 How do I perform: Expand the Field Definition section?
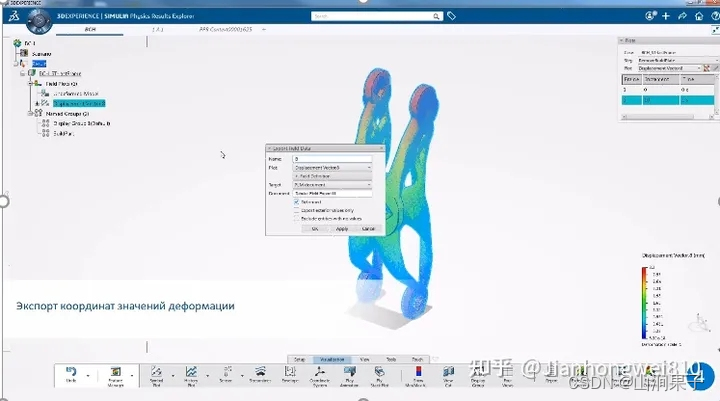tap(332, 176)
